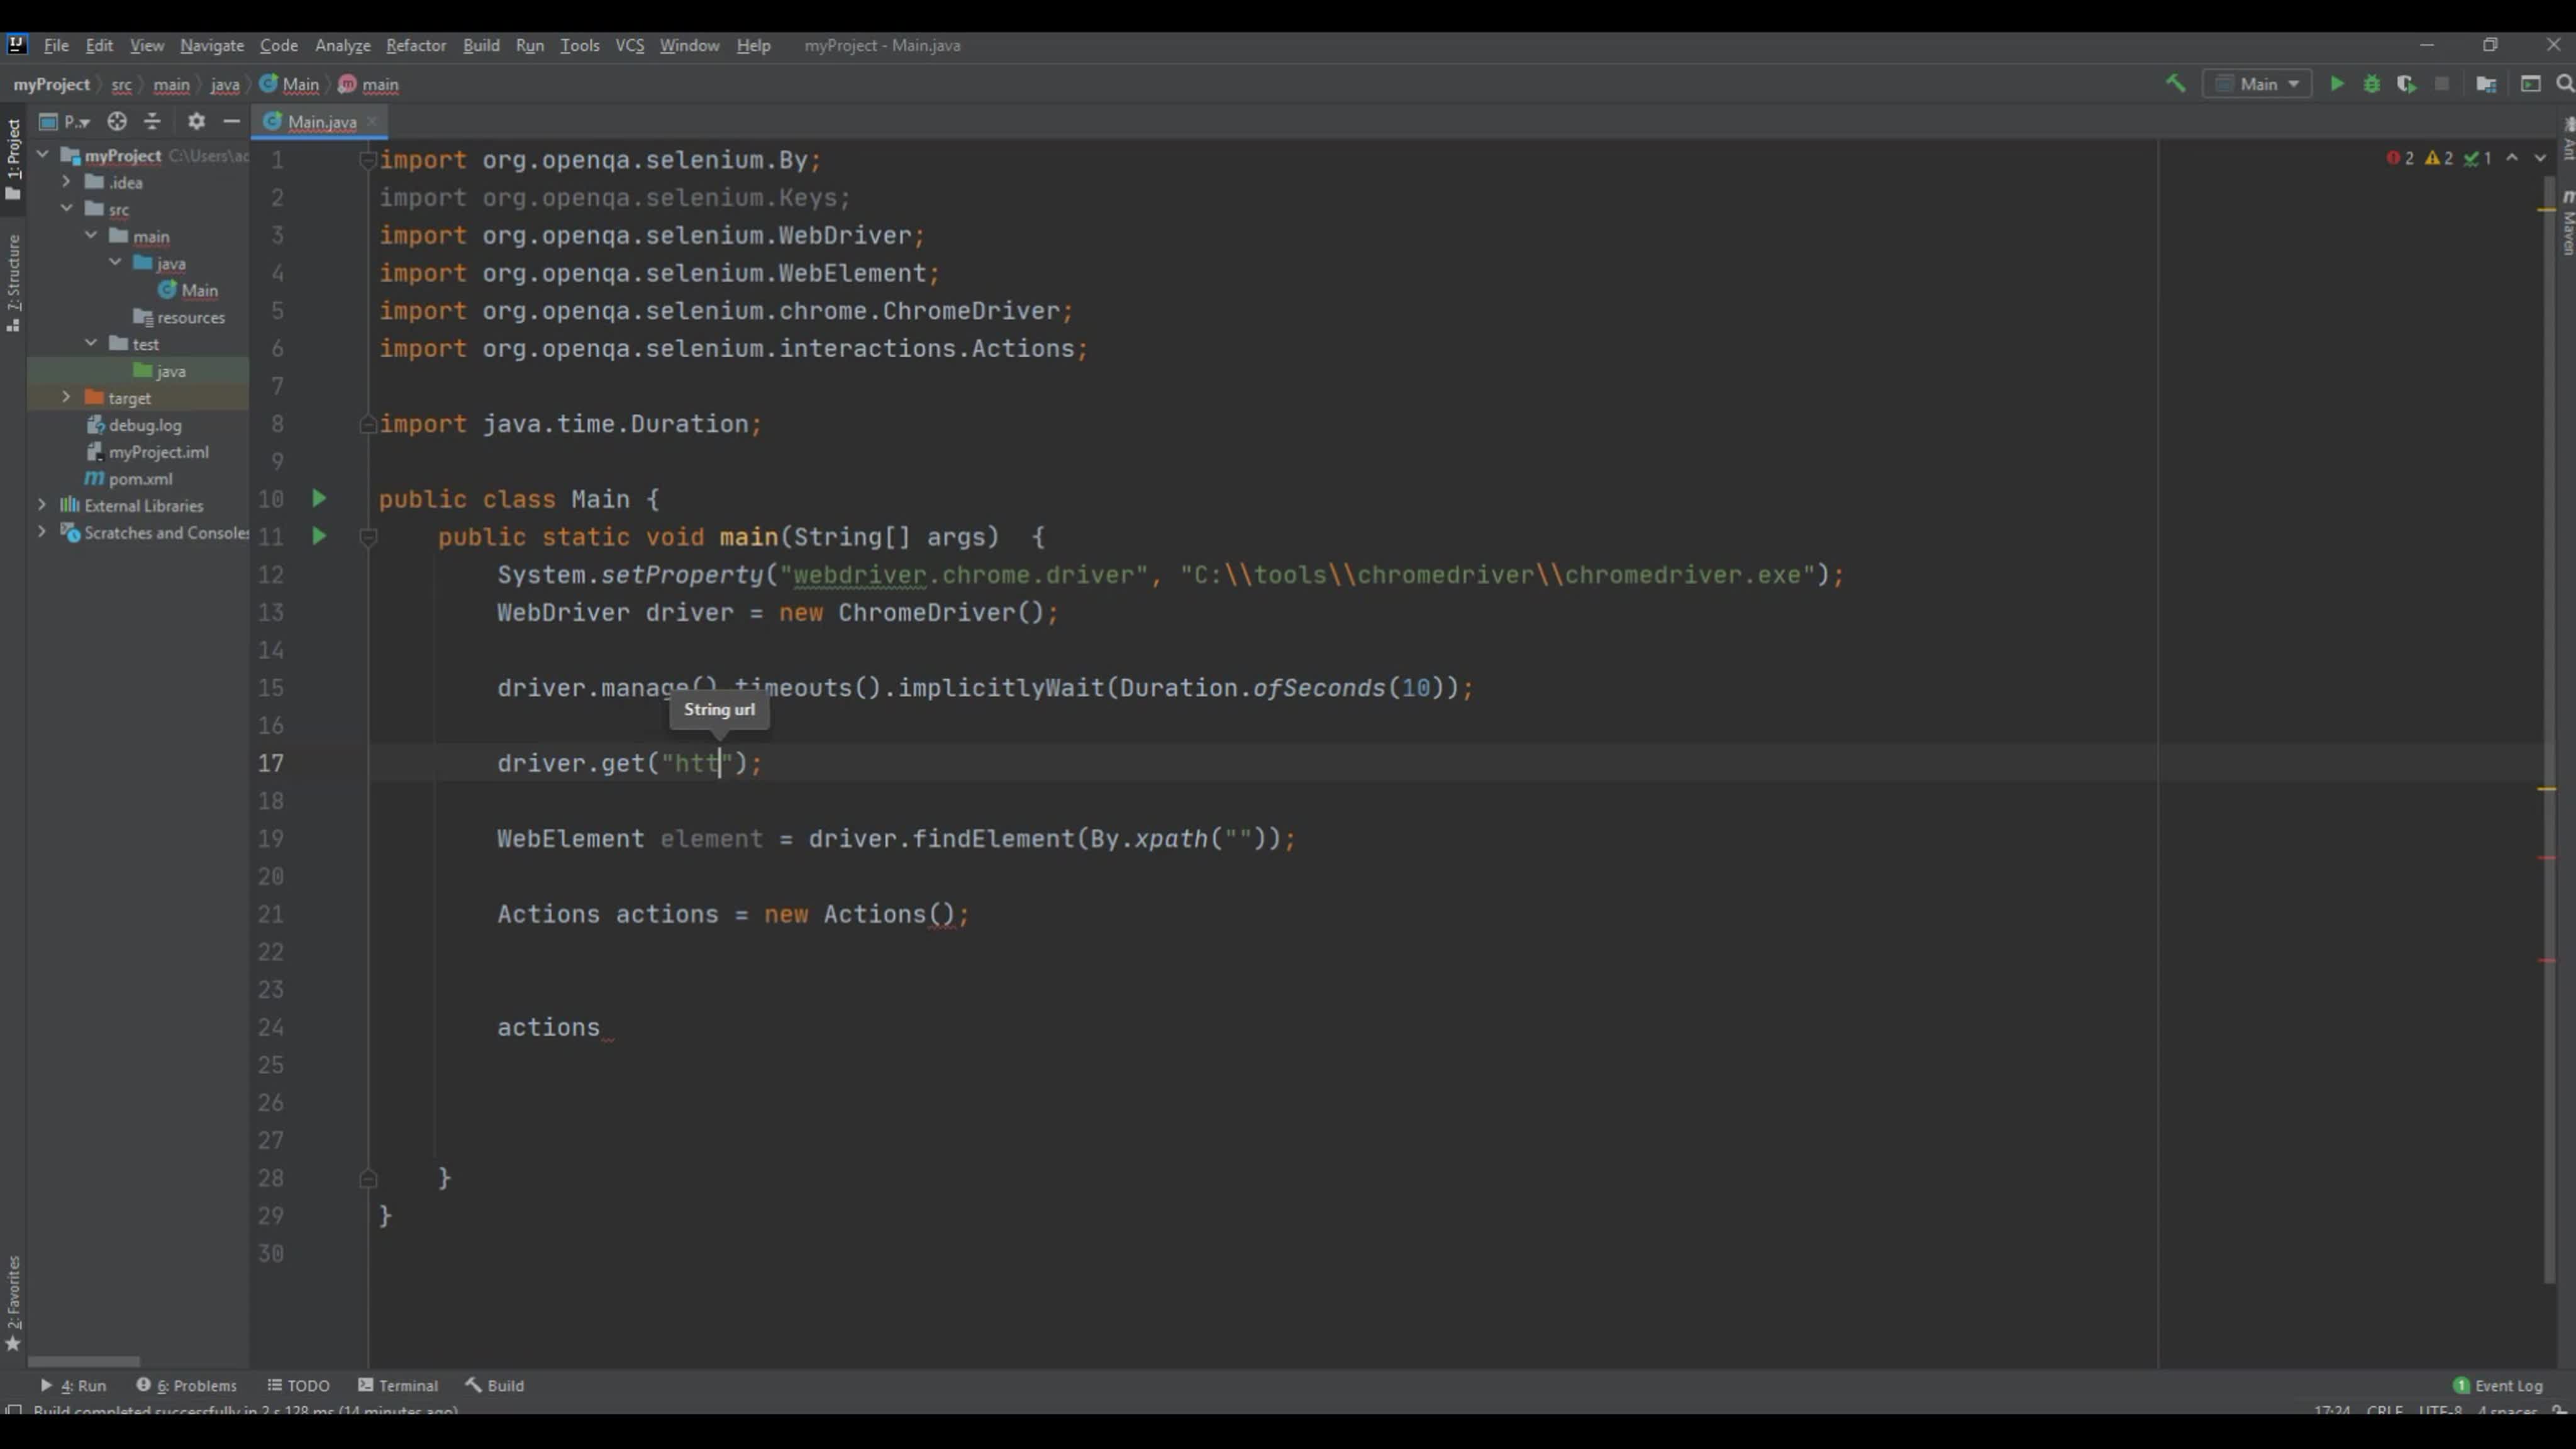Collapse all in Project panel toolbar
Image resolution: width=2576 pixels, height=1449 pixels.
(x=153, y=121)
